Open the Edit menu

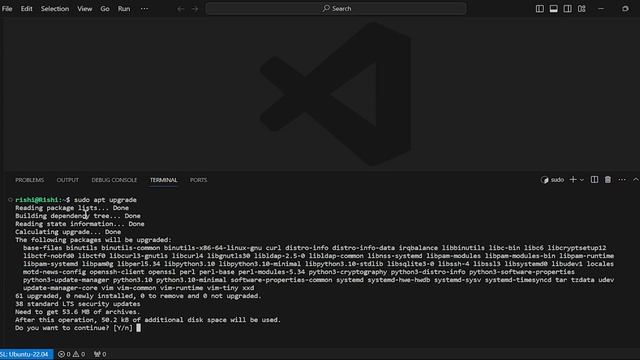coord(27,9)
